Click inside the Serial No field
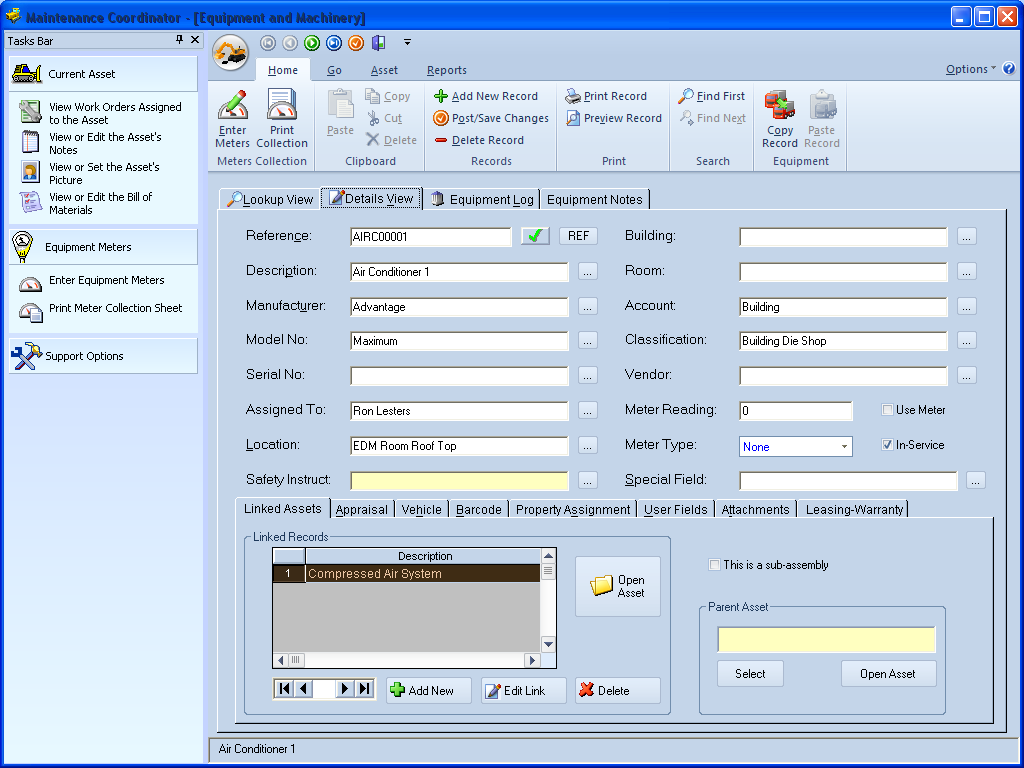 pos(458,375)
